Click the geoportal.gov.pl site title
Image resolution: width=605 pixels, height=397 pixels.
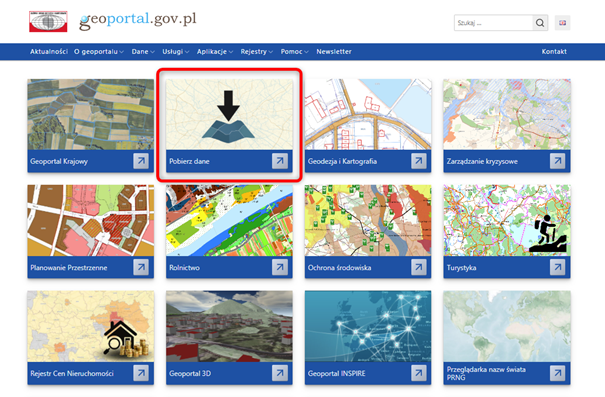point(138,20)
